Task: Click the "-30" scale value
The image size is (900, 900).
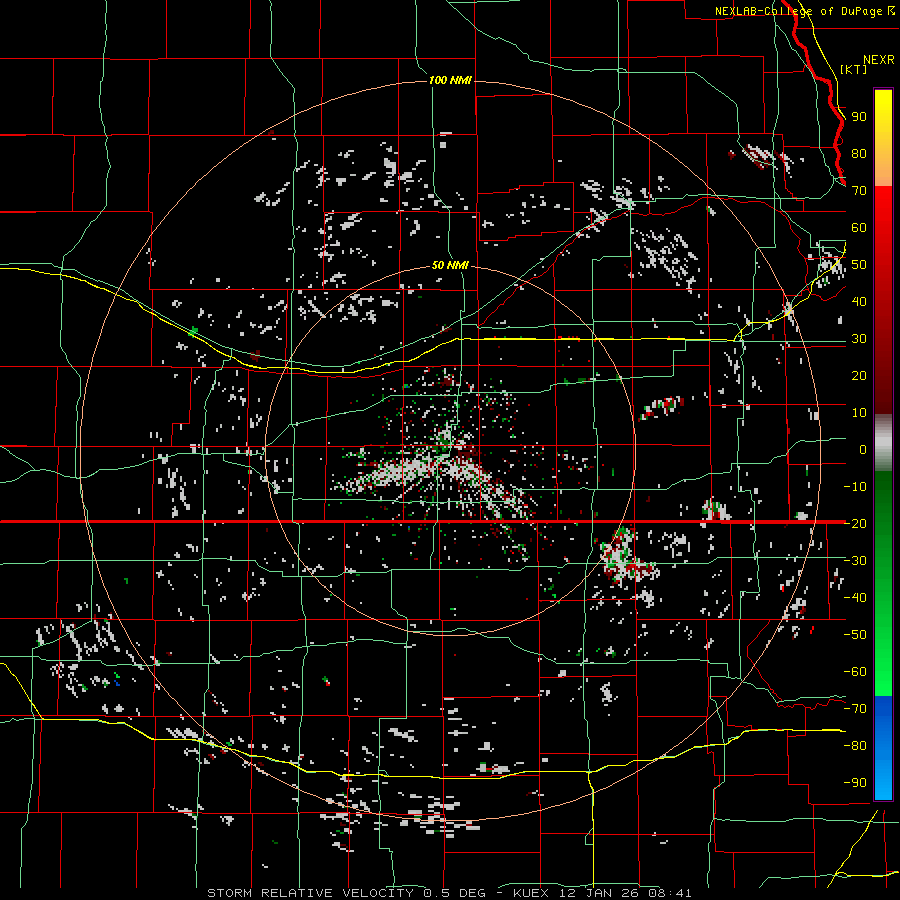Action: pos(855,561)
